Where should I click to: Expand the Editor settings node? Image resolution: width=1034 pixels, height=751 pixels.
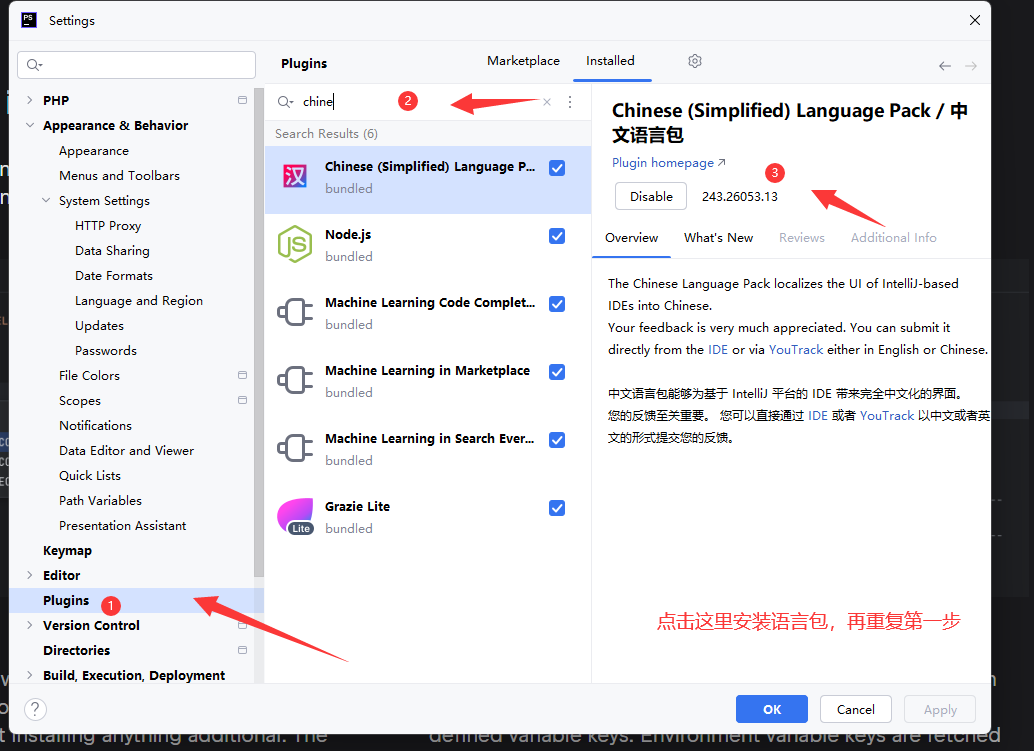[29, 575]
